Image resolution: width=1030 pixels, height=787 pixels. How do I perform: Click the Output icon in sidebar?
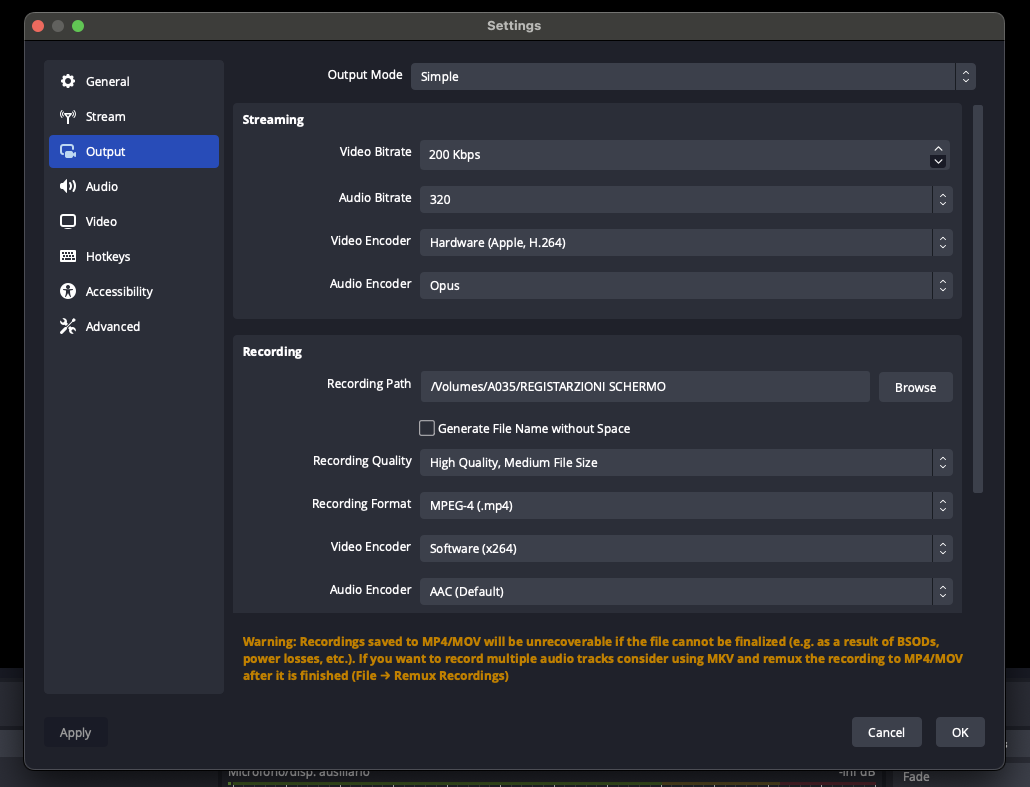(x=68, y=152)
